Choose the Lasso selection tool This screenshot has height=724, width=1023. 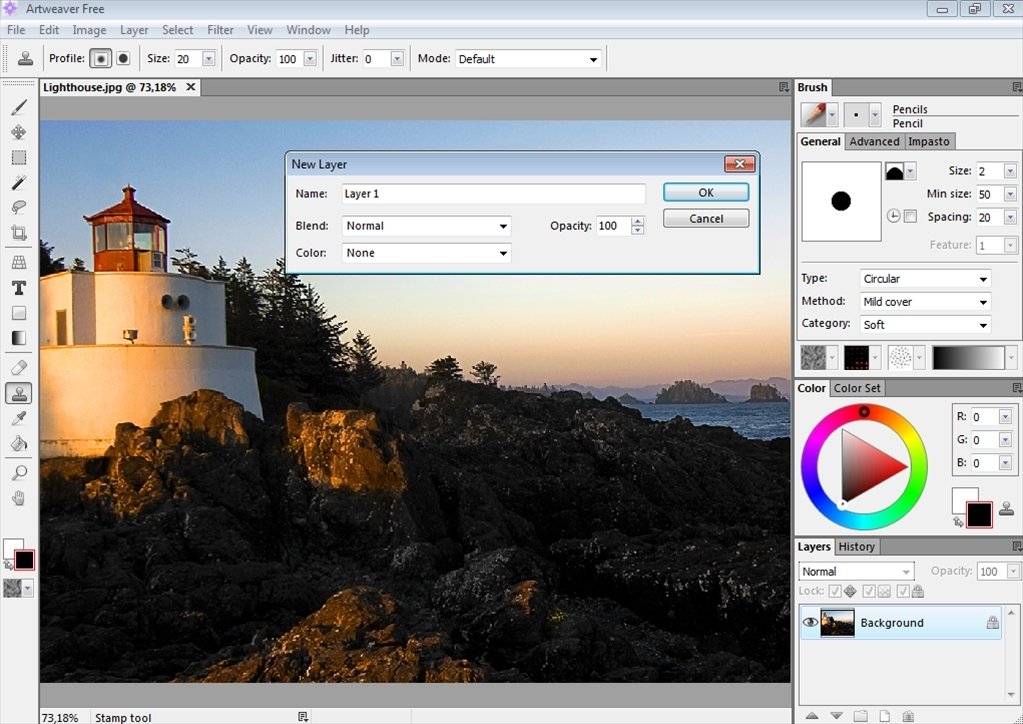click(x=19, y=207)
